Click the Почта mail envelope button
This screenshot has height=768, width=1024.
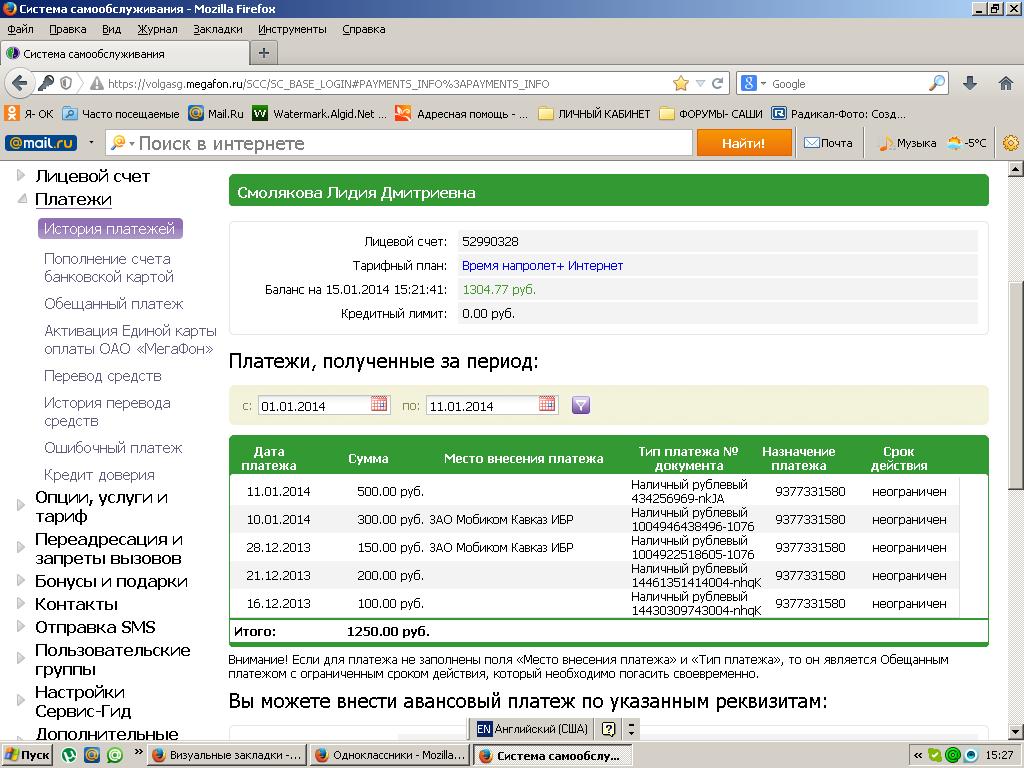click(x=828, y=143)
